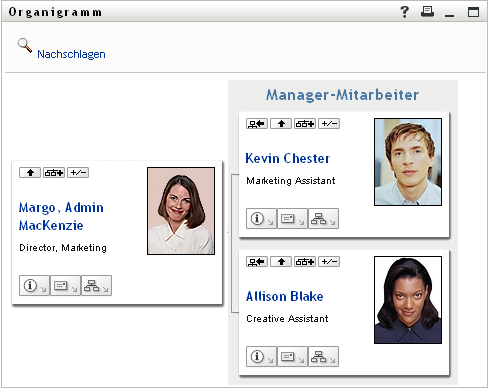Click the 'Director, Marketing' title text

63,248
